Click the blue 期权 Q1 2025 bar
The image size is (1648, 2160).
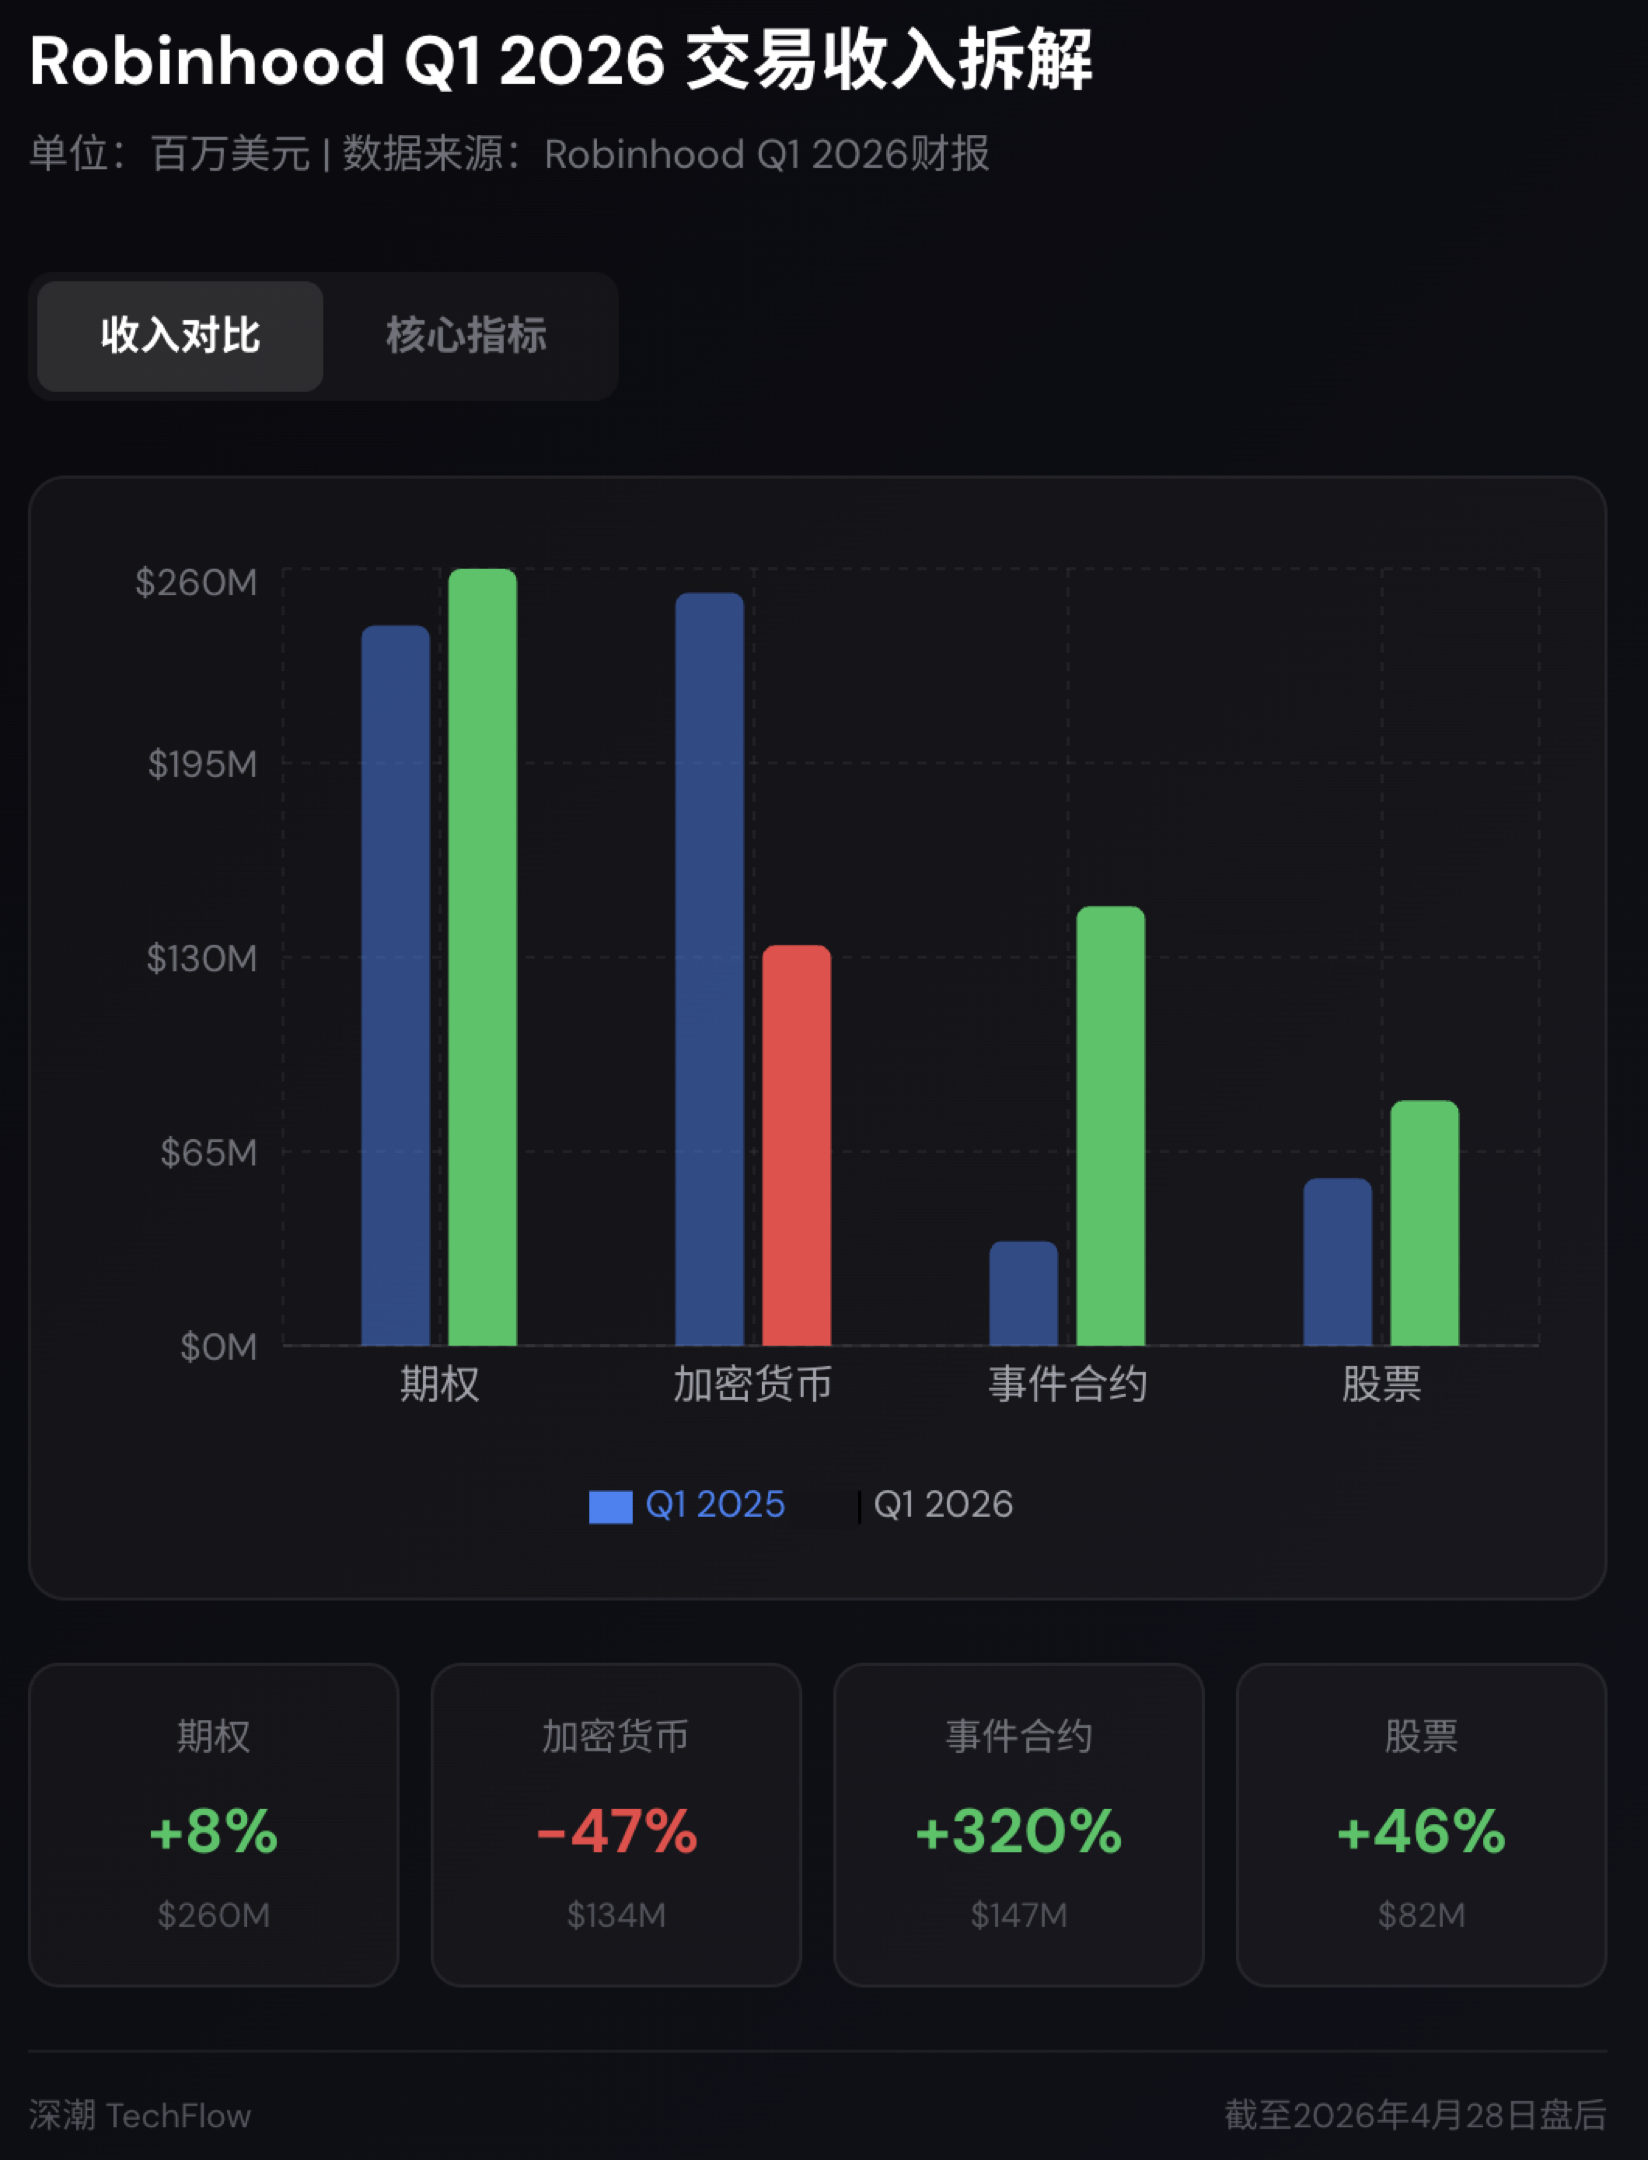(395, 985)
